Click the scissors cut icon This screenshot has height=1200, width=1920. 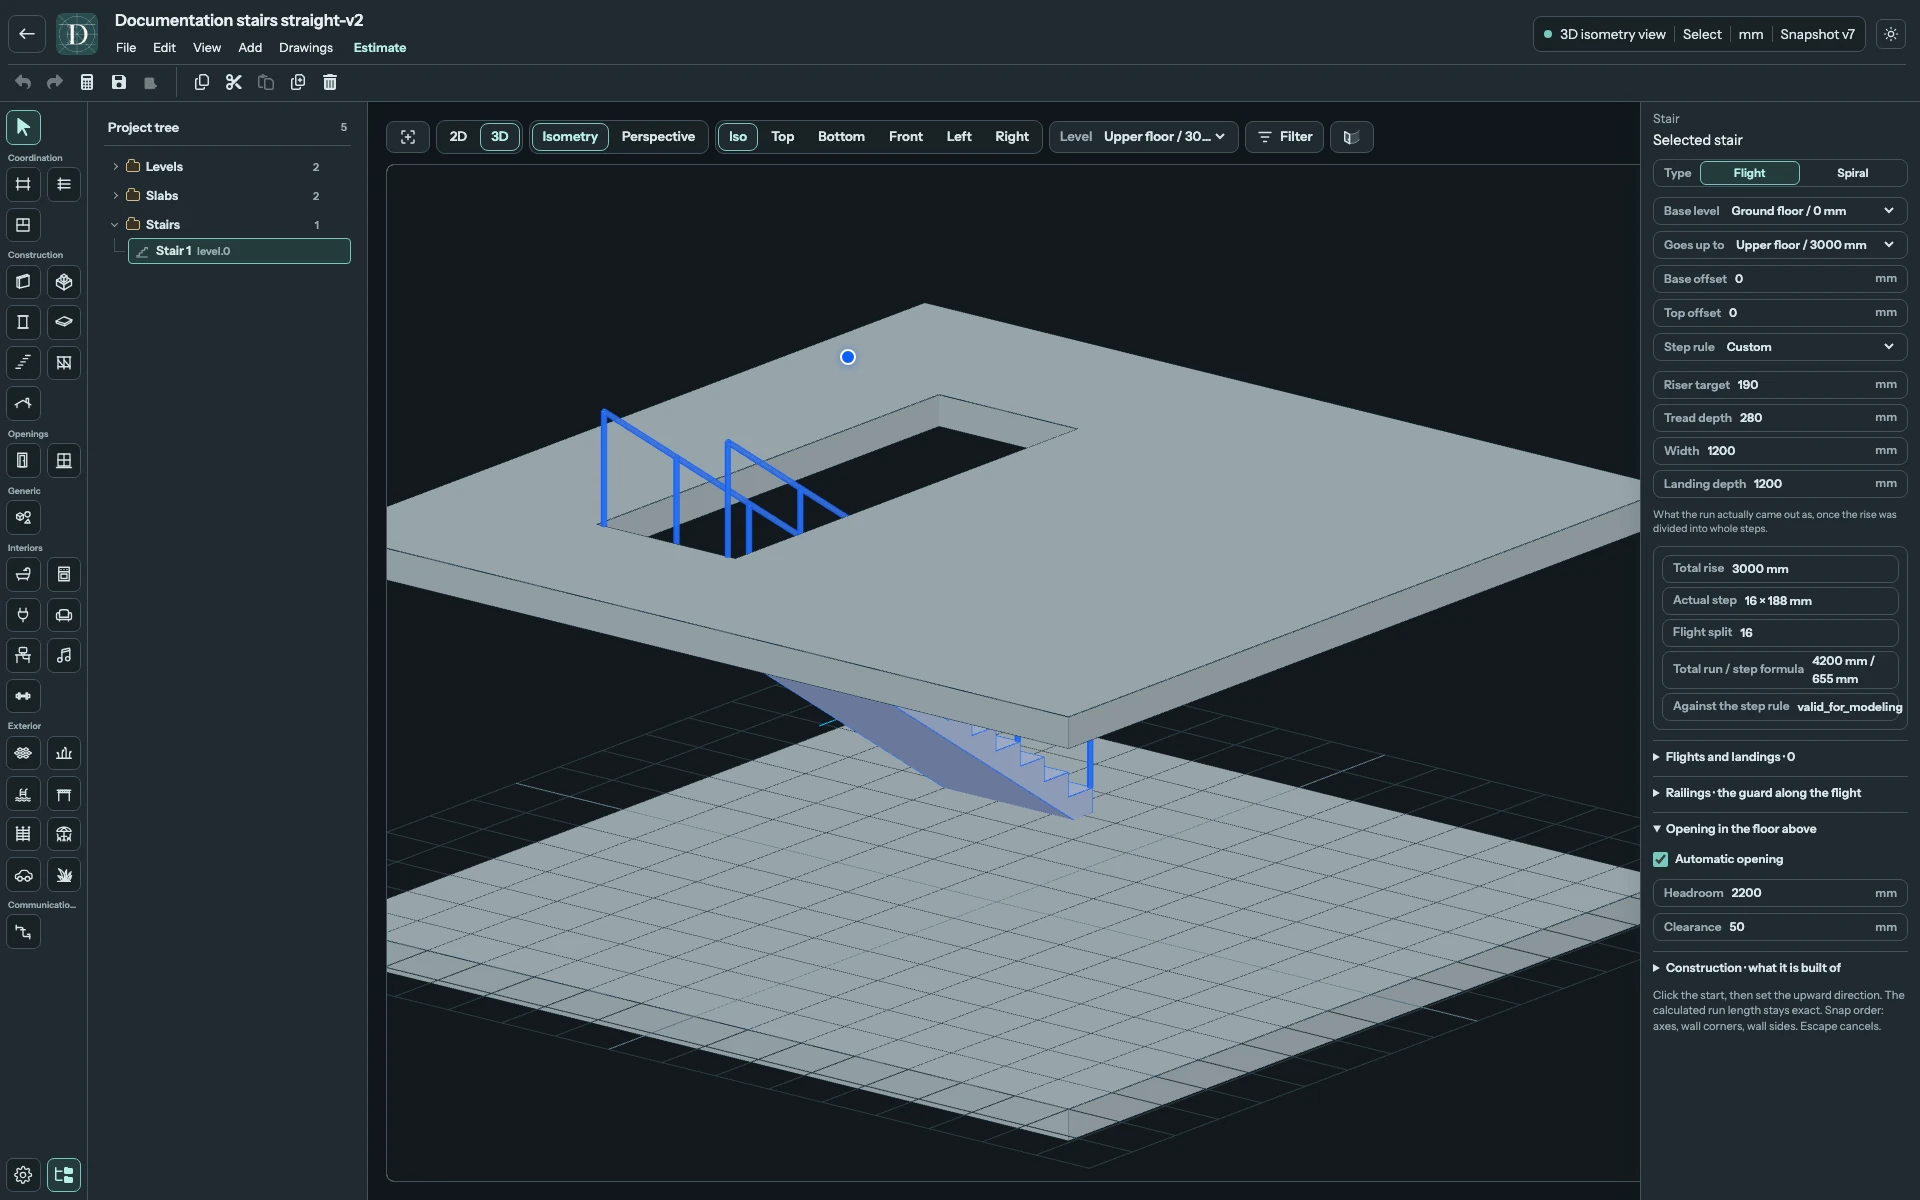[234, 82]
